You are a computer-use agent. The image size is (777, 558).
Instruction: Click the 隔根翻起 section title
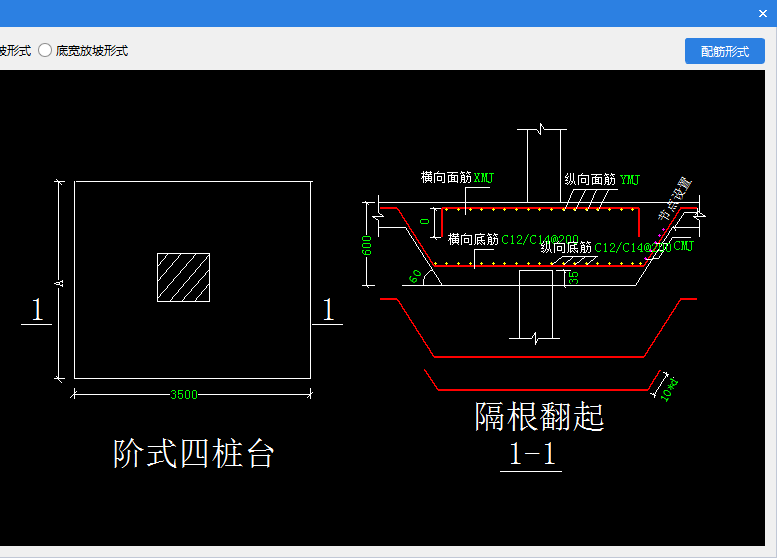[539, 416]
